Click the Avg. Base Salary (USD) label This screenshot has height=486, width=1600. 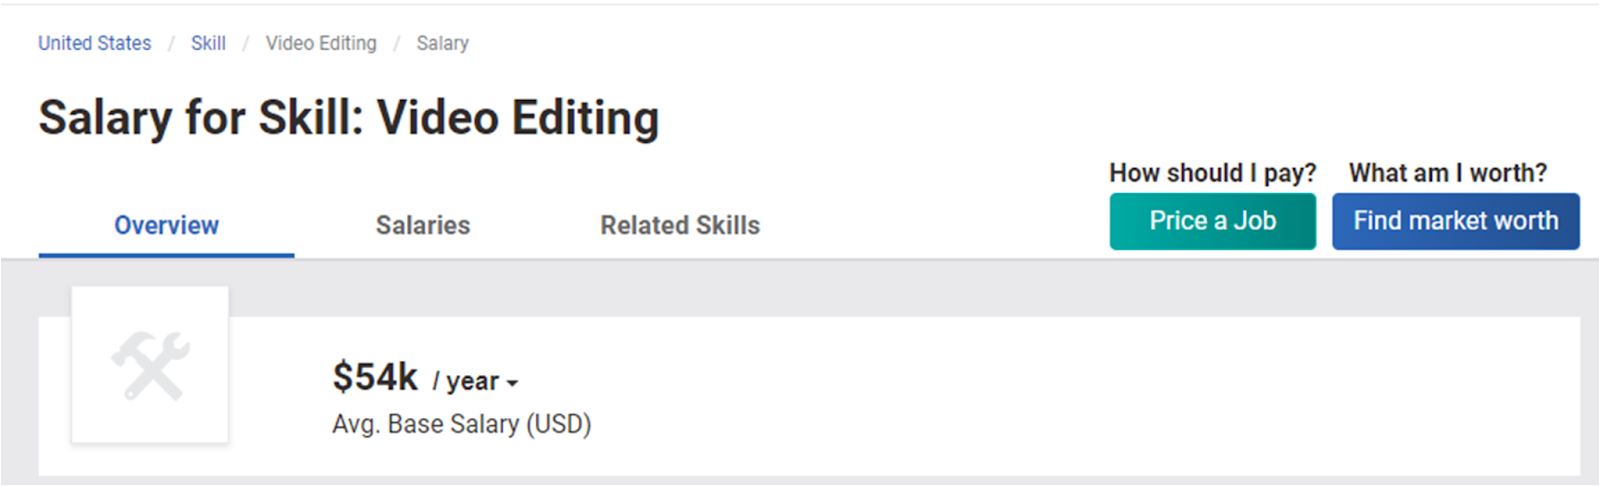tap(462, 424)
